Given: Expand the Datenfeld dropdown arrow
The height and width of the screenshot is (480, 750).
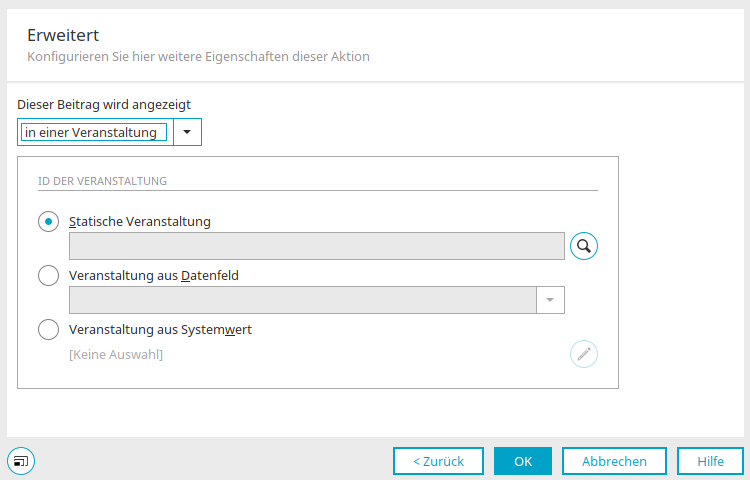Looking at the screenshot, I should 550,300.
